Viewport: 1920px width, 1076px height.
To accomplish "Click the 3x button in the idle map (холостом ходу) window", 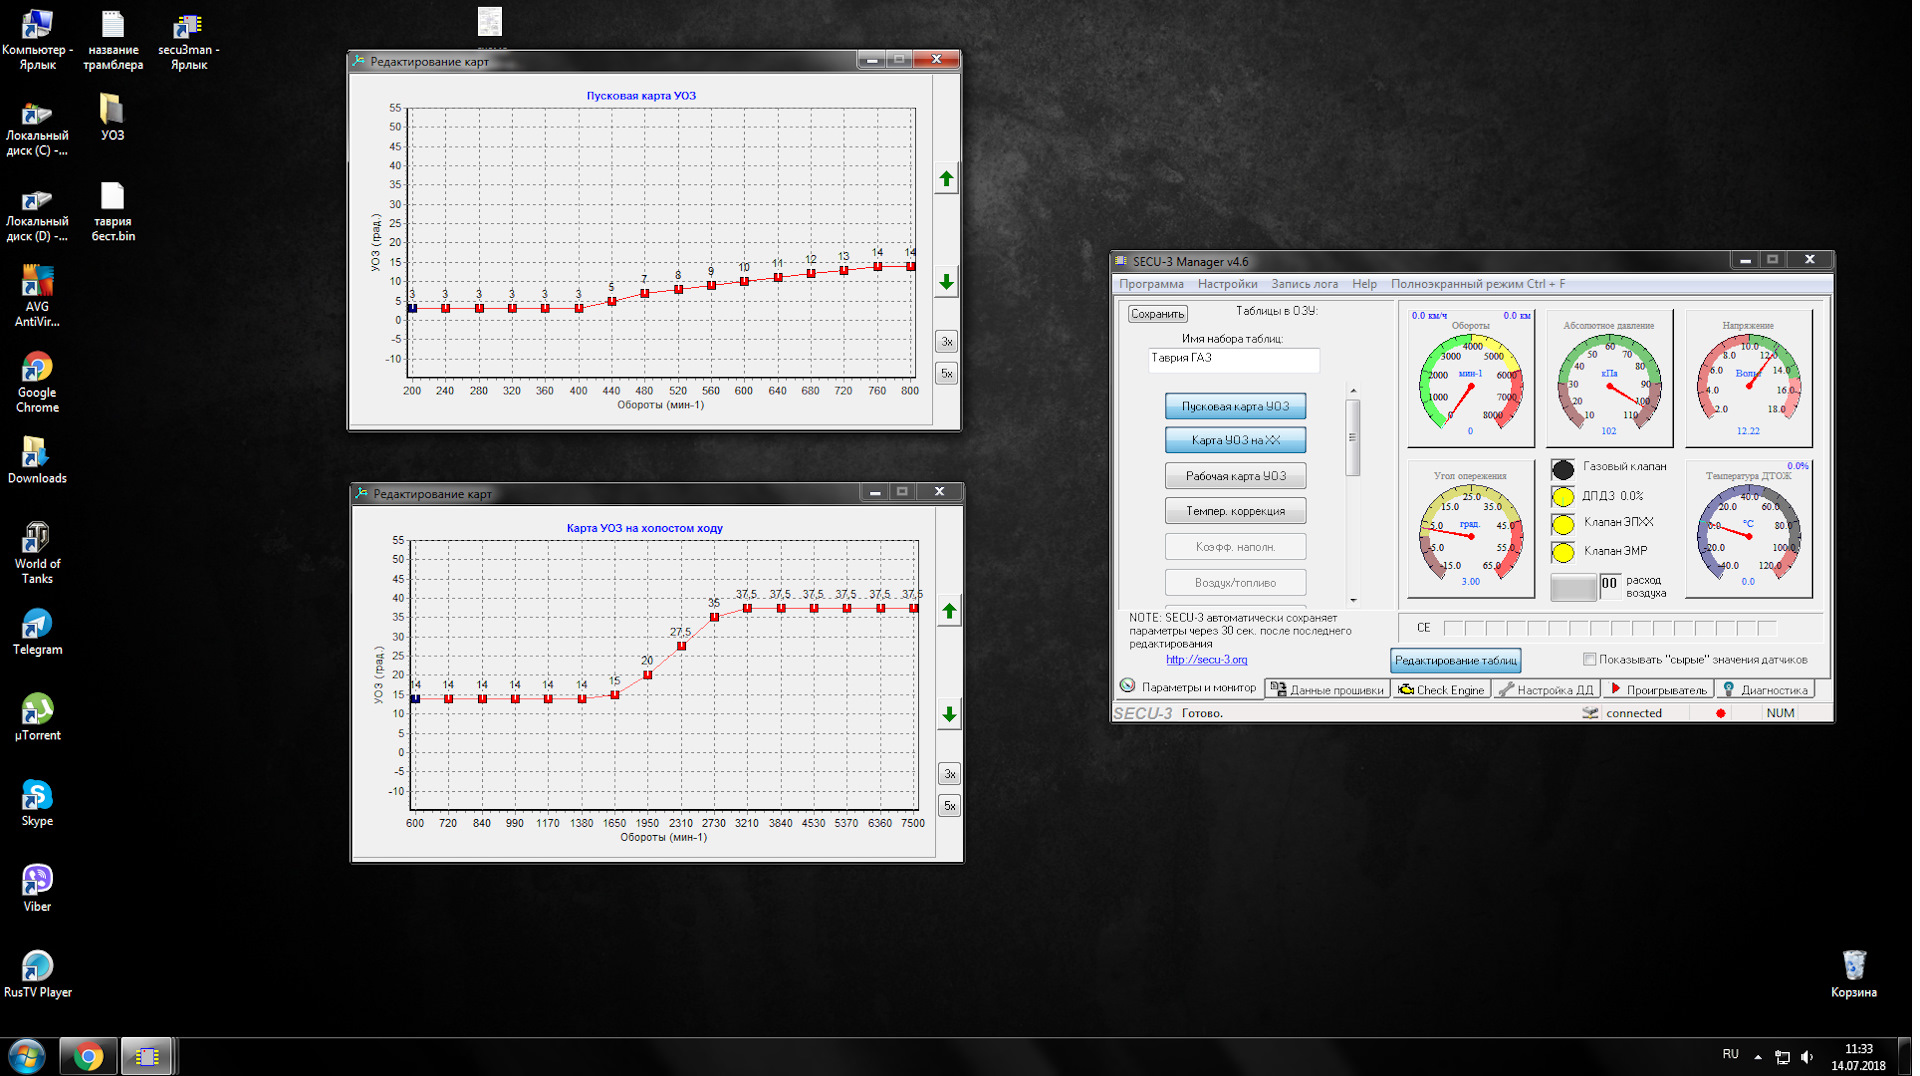I will tap(949, 774).
